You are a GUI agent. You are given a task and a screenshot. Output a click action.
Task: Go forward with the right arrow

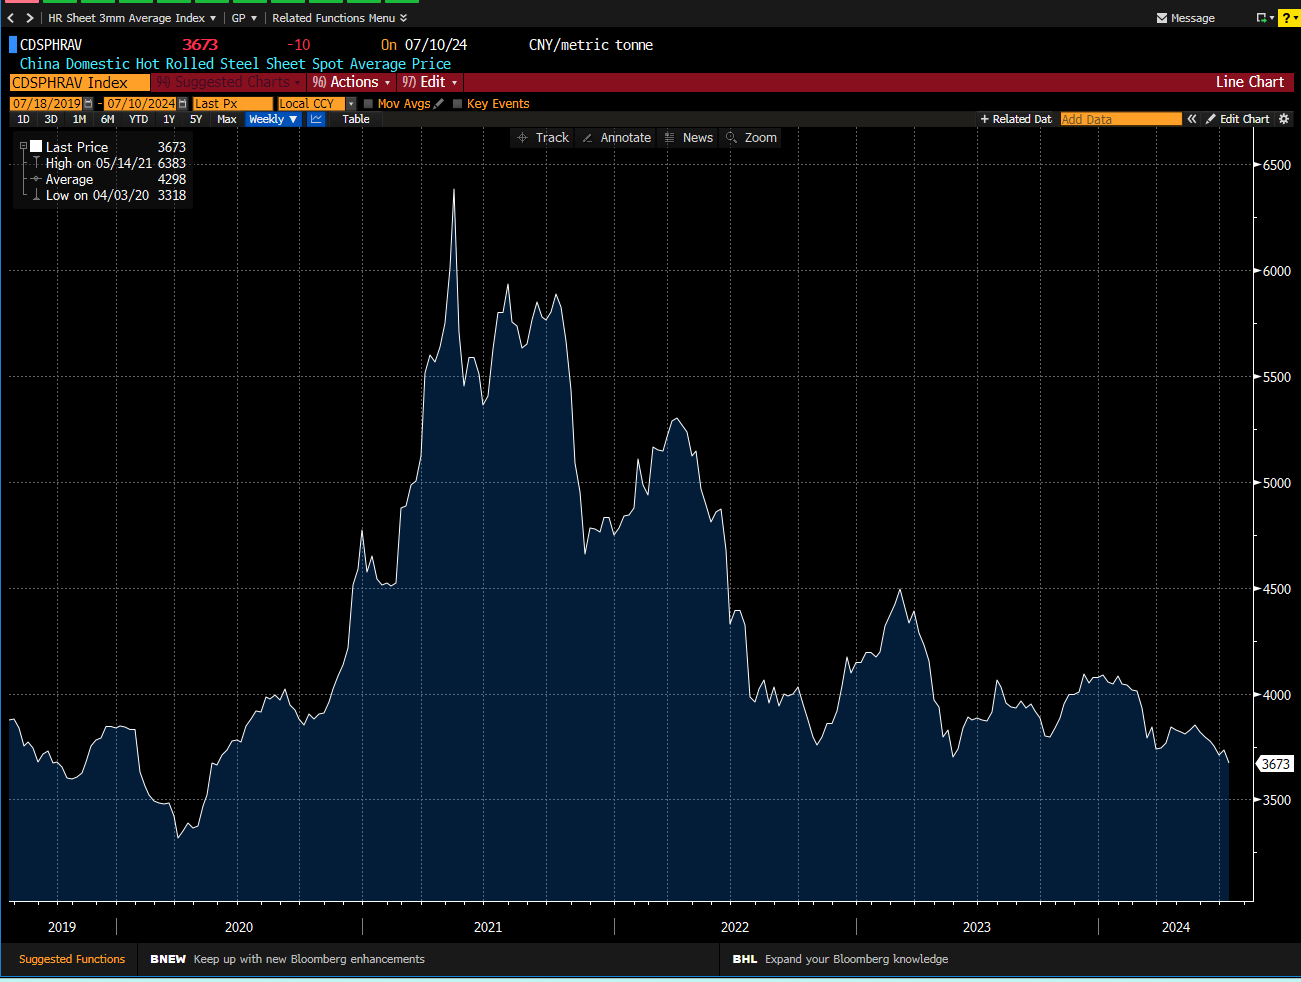tap(30, 18)
